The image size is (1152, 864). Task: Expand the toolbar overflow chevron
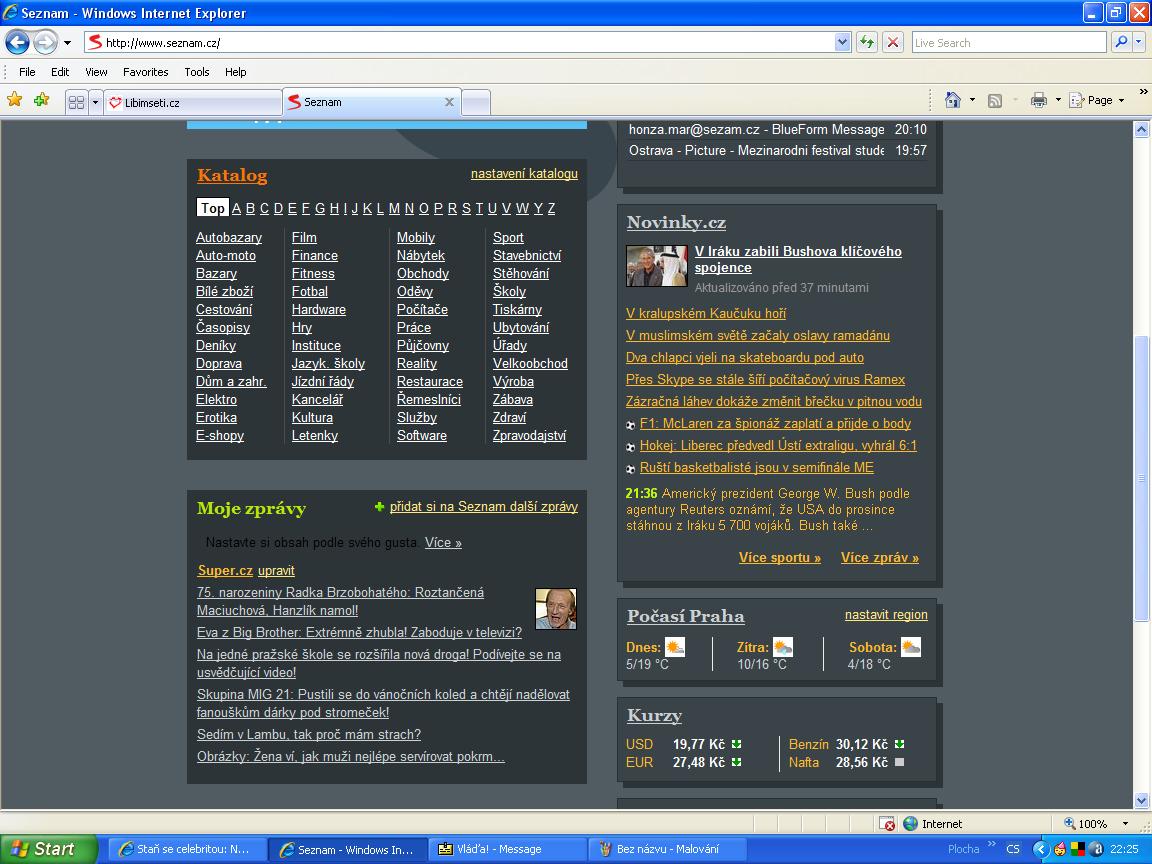tap(1143, 92)
